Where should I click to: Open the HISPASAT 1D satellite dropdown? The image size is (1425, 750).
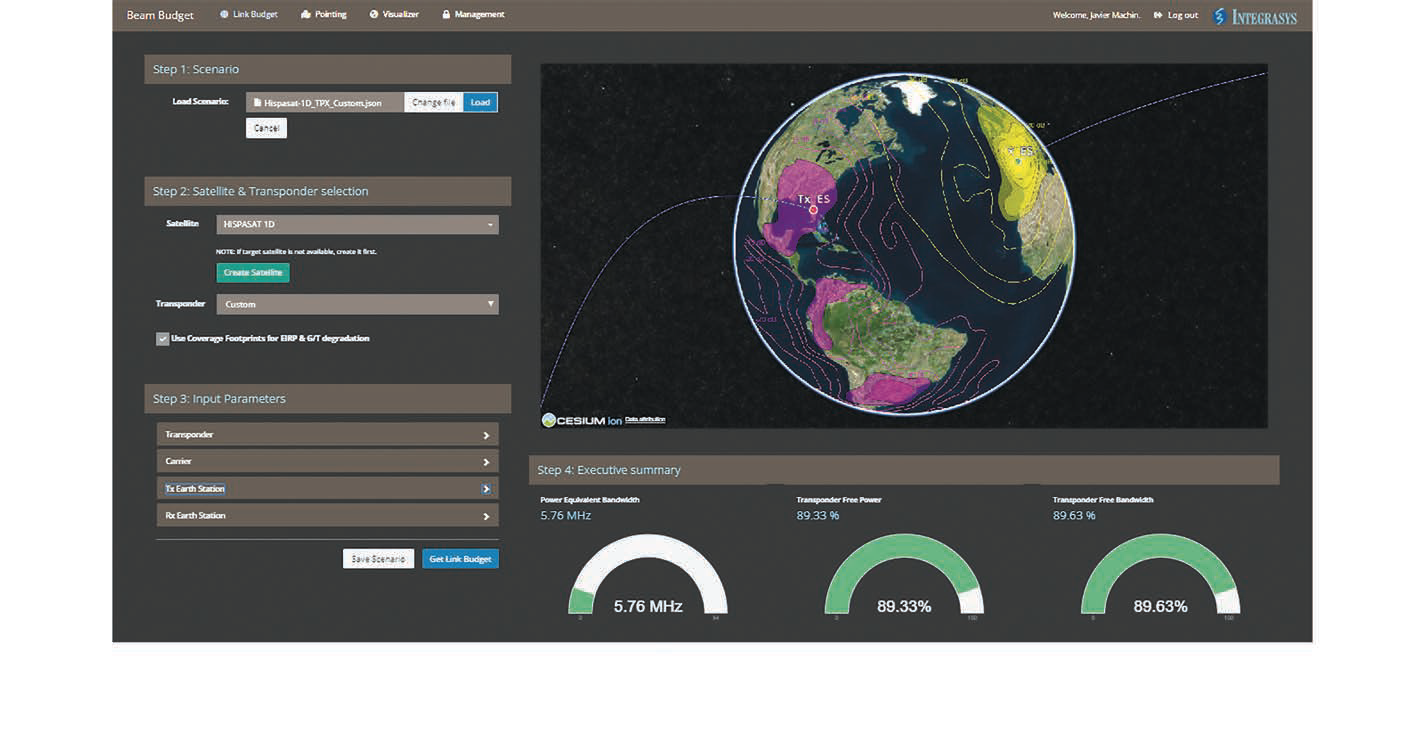357,225
